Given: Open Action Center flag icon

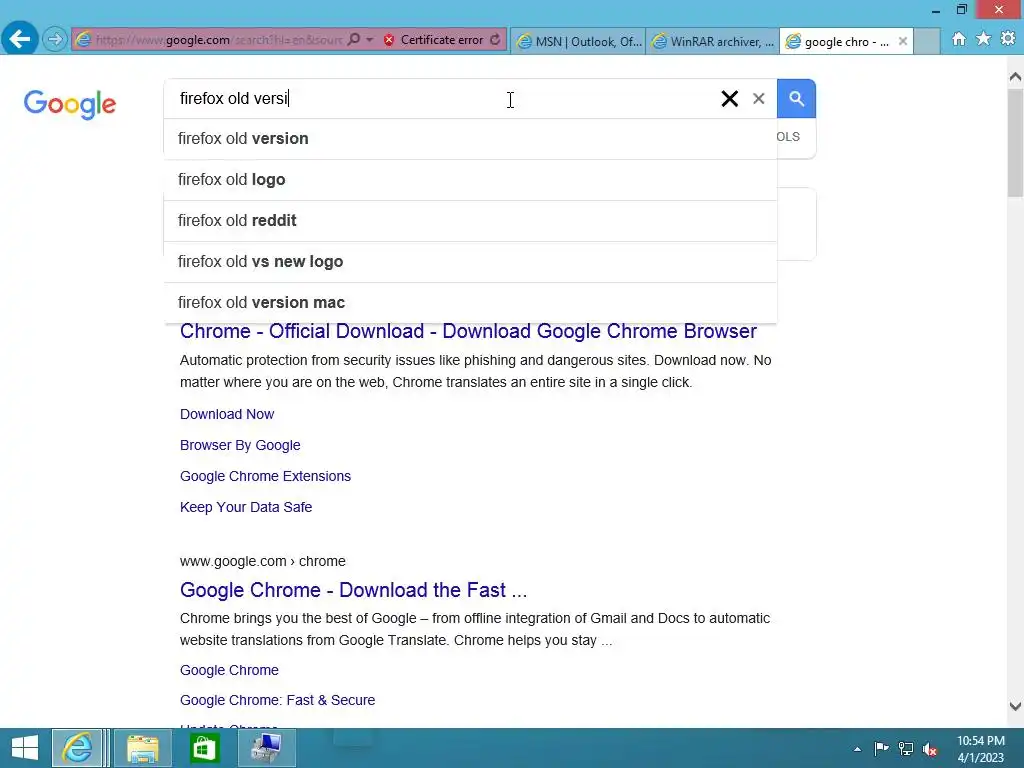Looking at the screenshot, I should point(881,748).
